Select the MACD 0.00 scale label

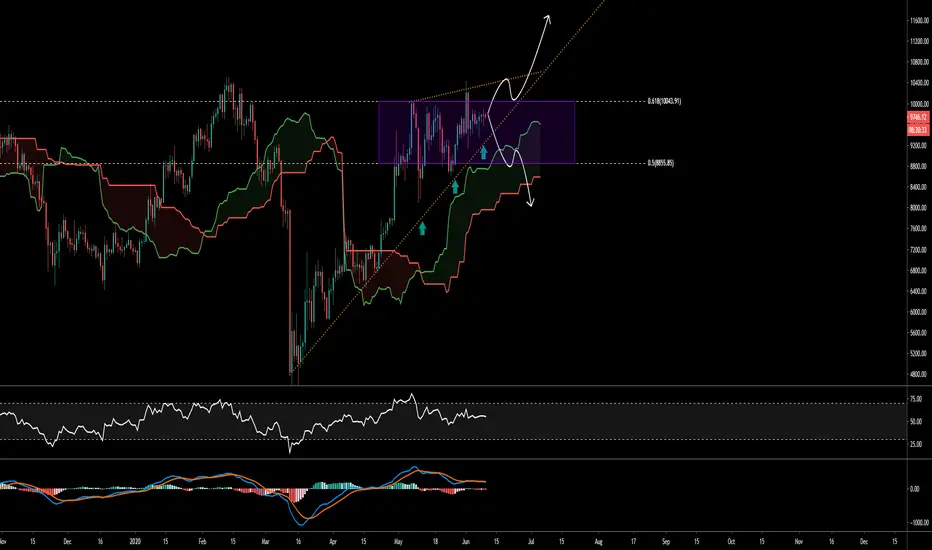tap(915, 489)
